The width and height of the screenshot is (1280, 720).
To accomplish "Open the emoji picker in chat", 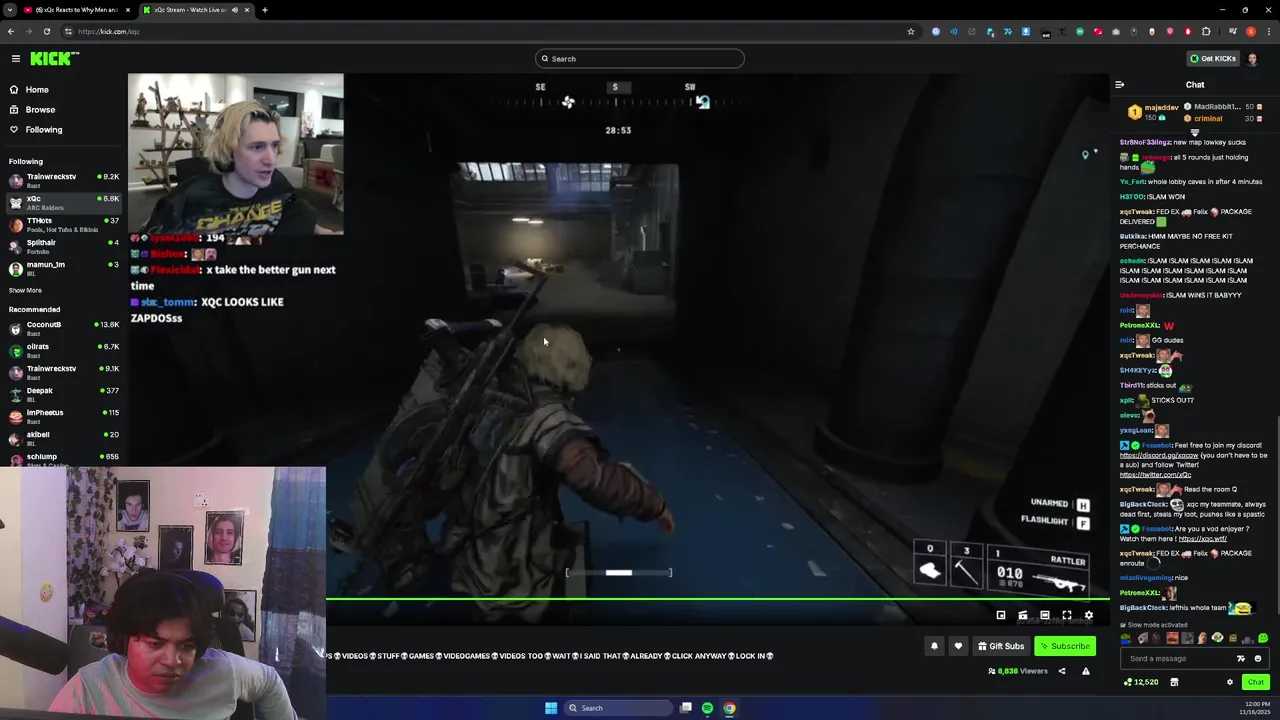I will tap(1258, 659).
